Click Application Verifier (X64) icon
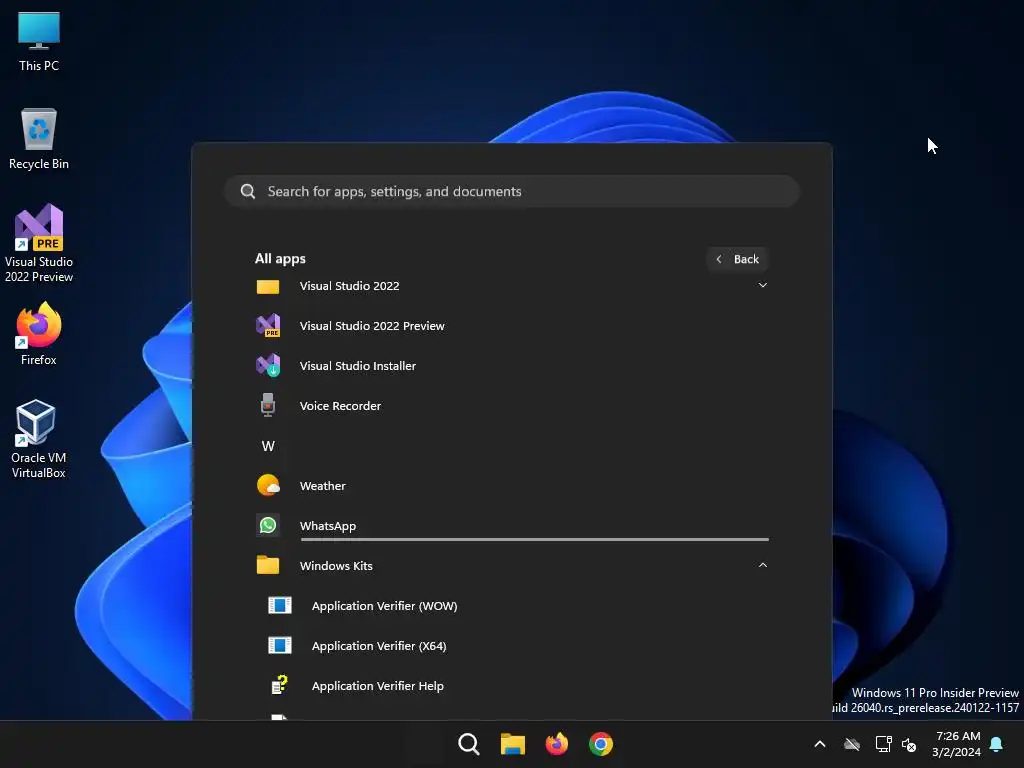This screenshot has width=1024, height=768. coord(280,645)
